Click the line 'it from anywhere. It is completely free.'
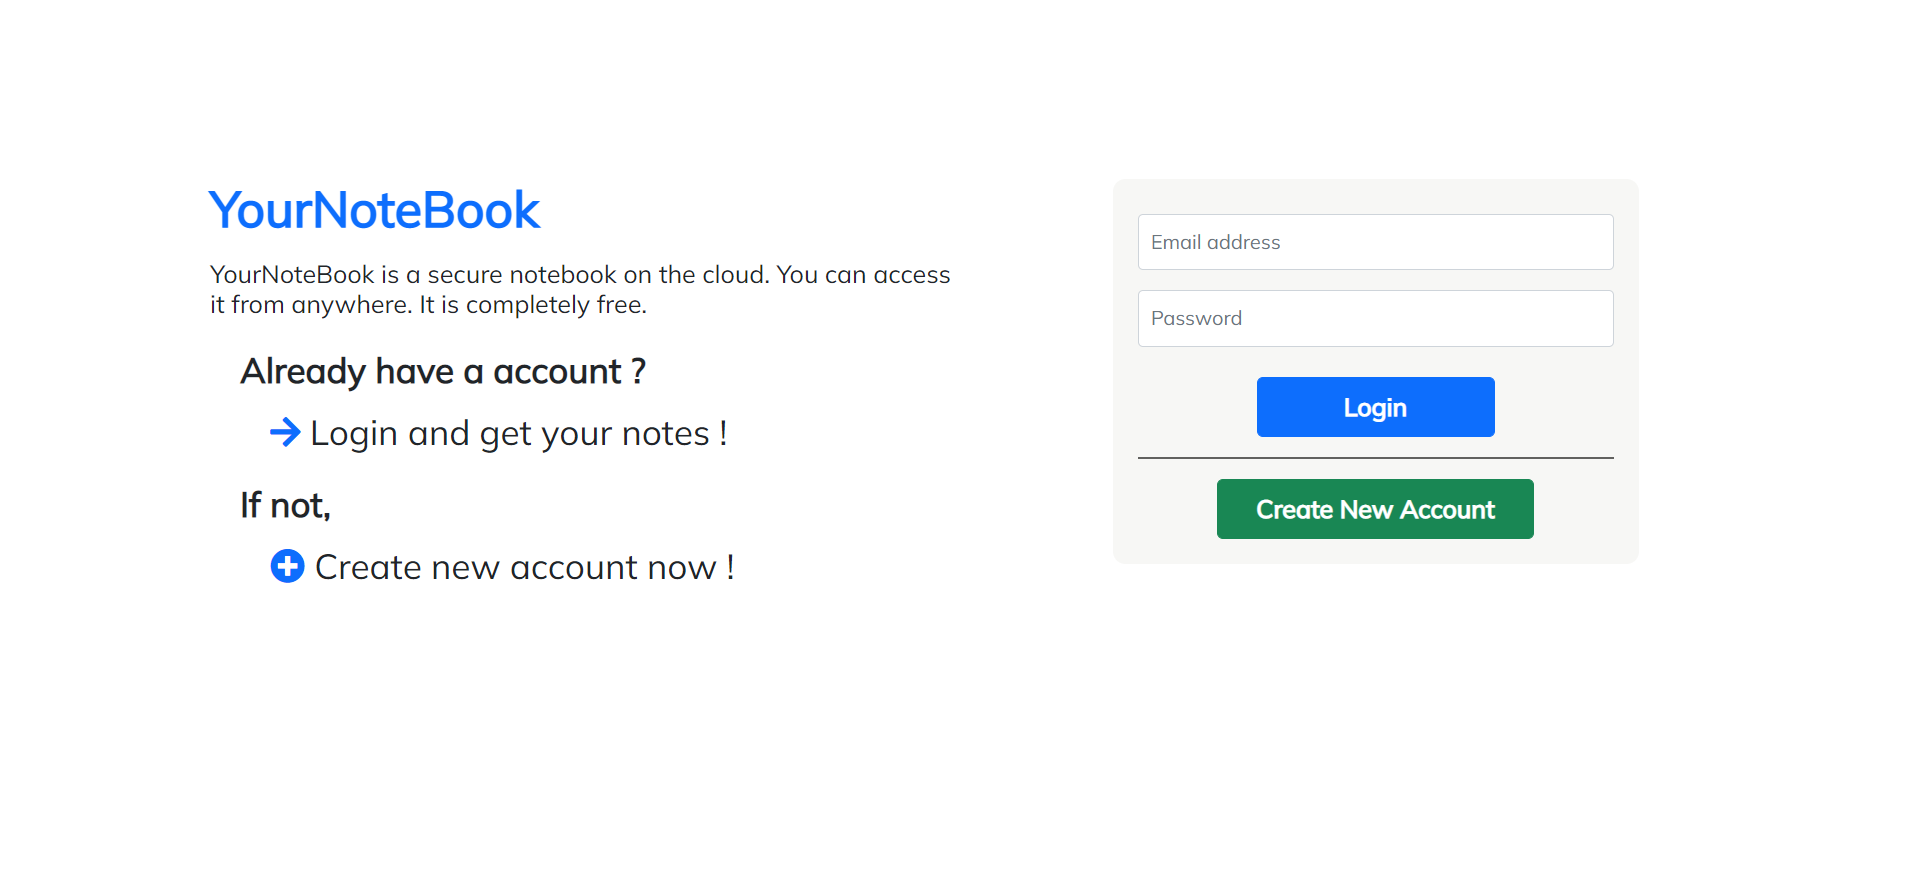Screen dimensions: 1920x886 pyautogui.click(x=428, y=305)
